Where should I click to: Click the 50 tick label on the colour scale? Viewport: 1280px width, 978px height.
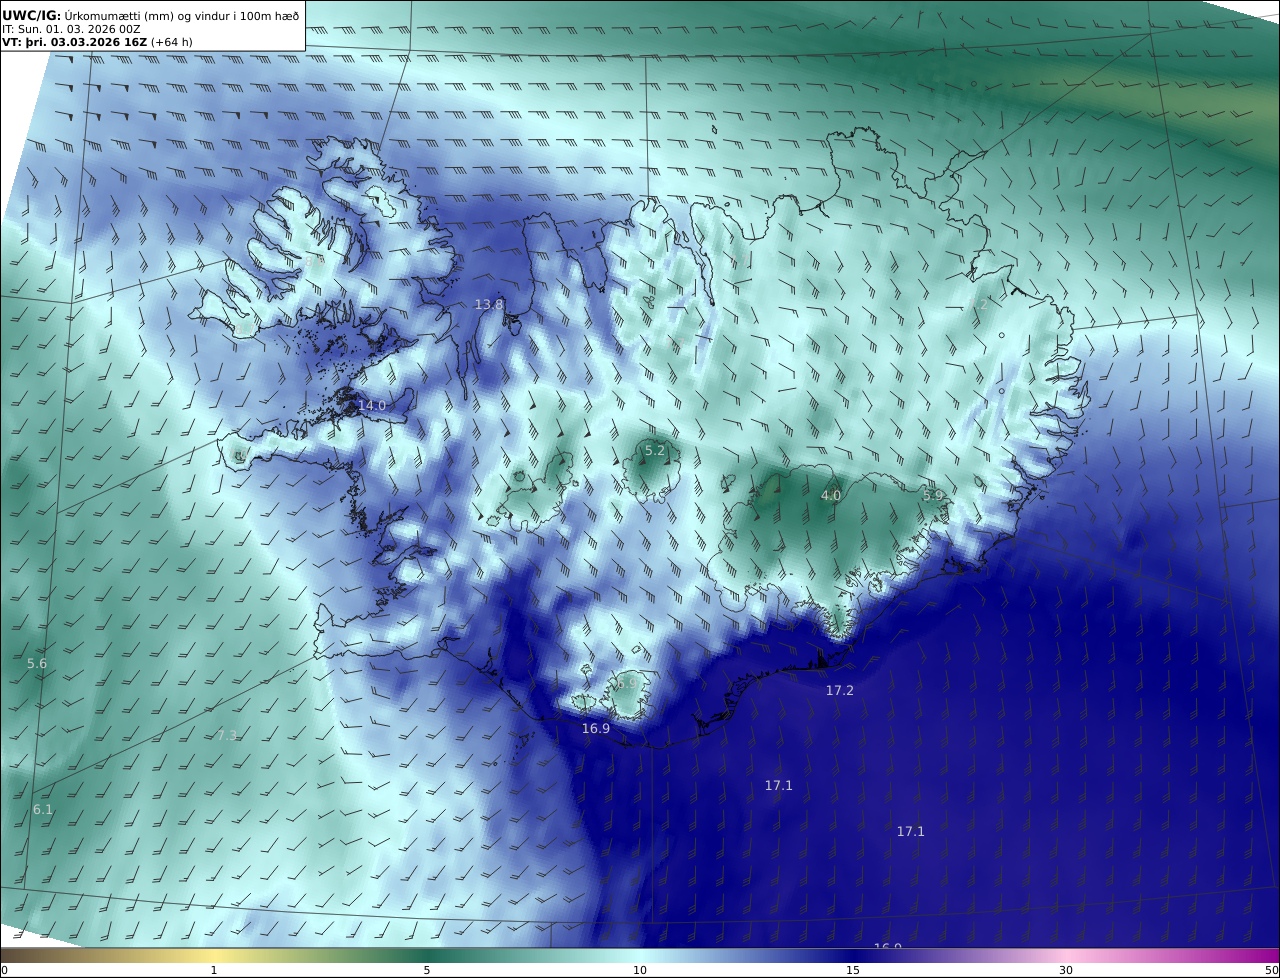[1271, 970]
